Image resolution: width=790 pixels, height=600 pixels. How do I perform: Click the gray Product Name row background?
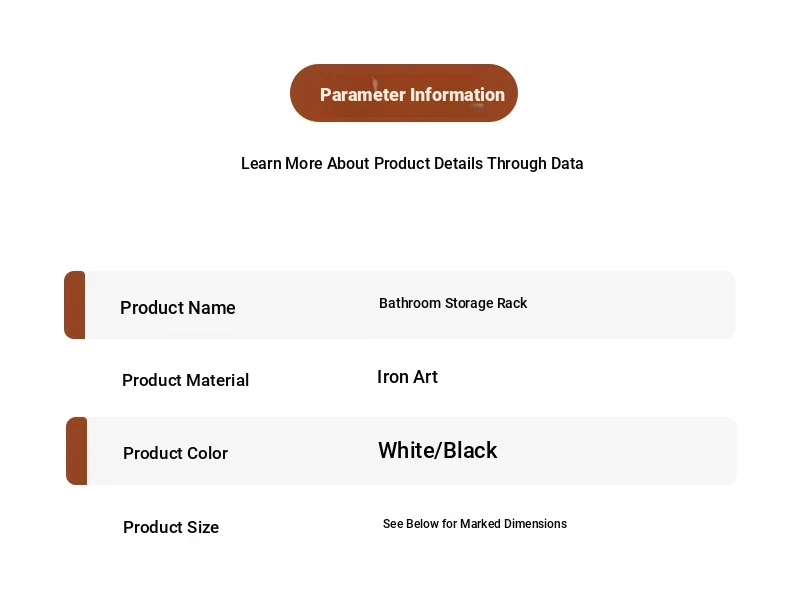400,305
